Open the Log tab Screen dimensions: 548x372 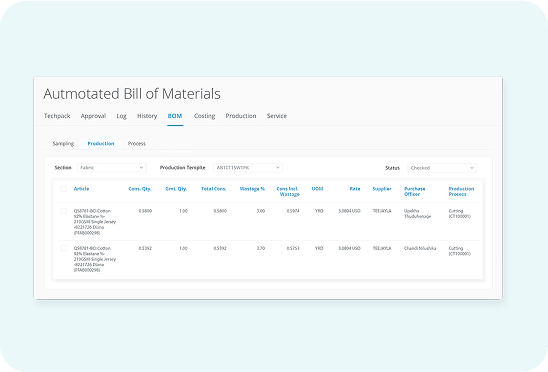[x=121, y=116]
